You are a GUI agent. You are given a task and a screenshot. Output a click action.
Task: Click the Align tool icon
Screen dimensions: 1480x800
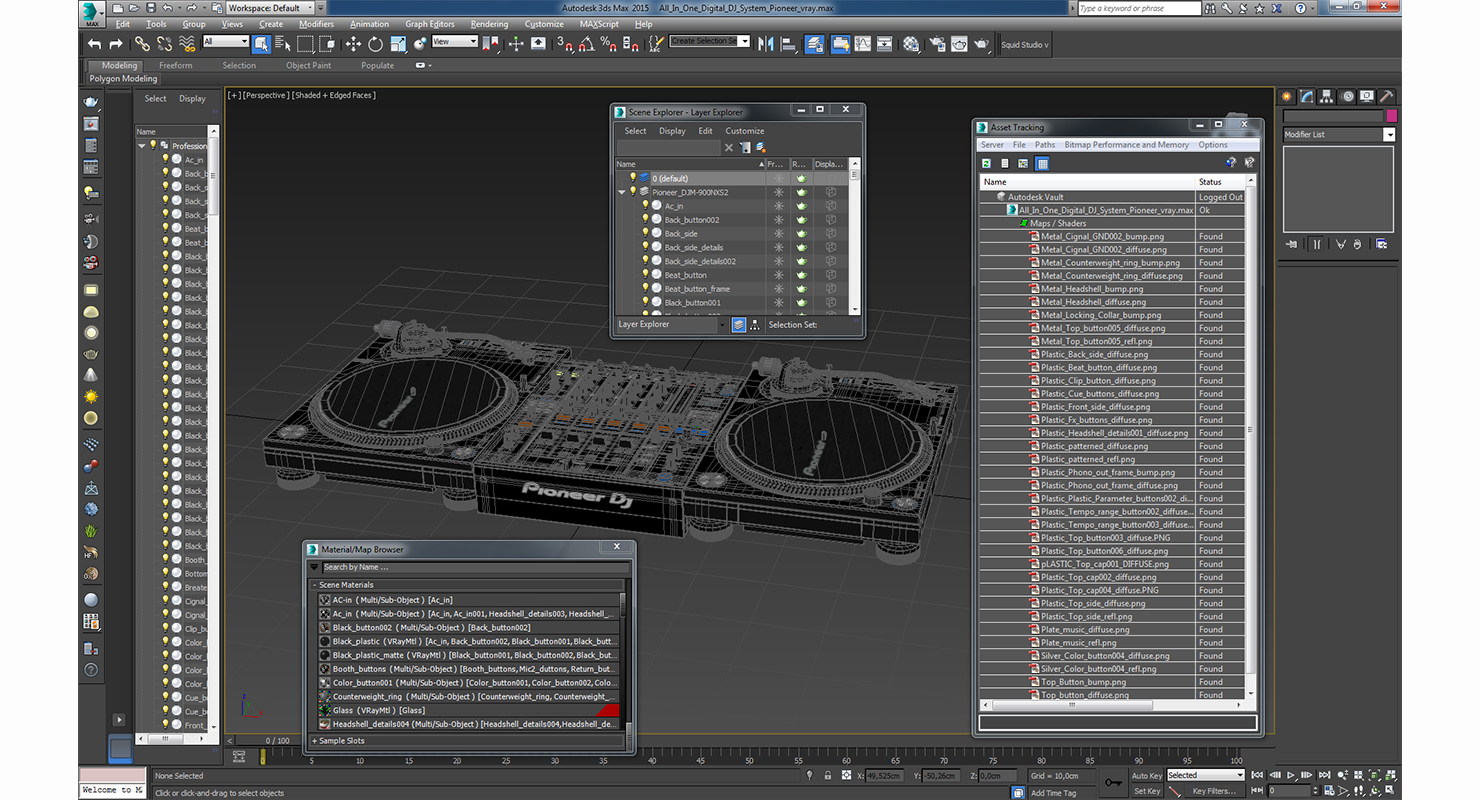789,44
